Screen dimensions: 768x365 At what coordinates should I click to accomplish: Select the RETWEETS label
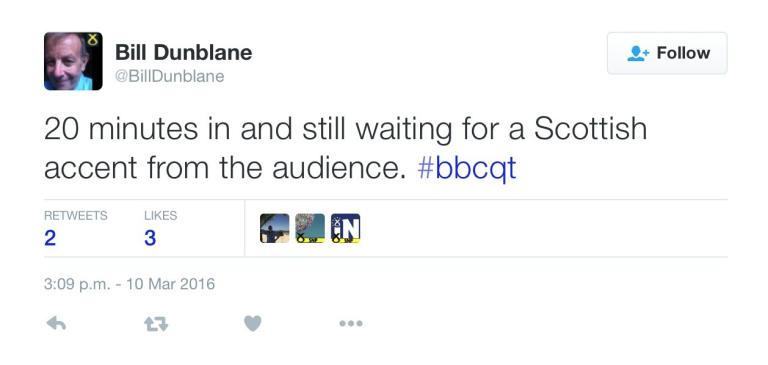(75, 216)
